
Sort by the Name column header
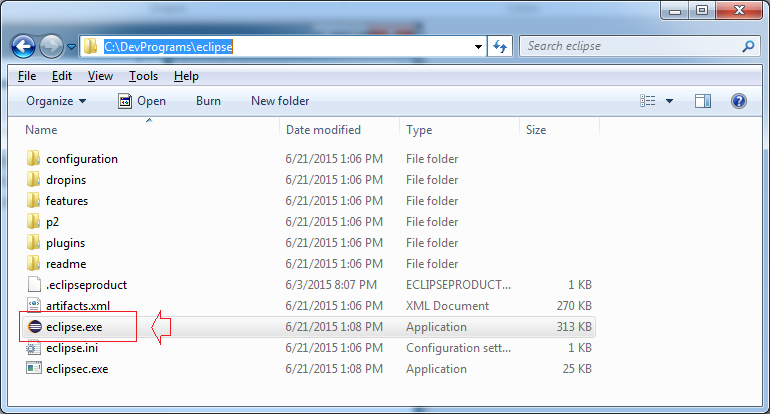pyautogui.click(x=41, y=130)
